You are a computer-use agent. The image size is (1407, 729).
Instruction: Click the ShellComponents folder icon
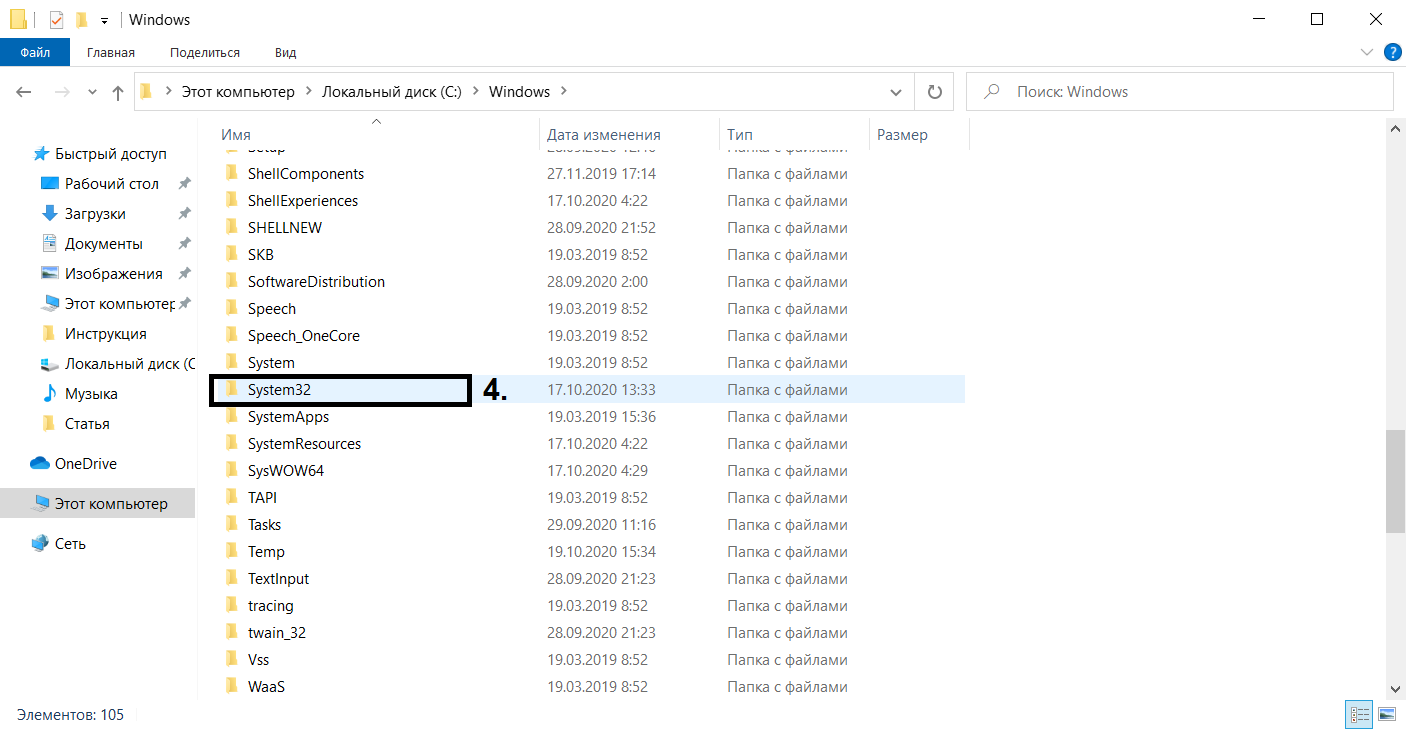pyautogui.click(x=231, y=173)
